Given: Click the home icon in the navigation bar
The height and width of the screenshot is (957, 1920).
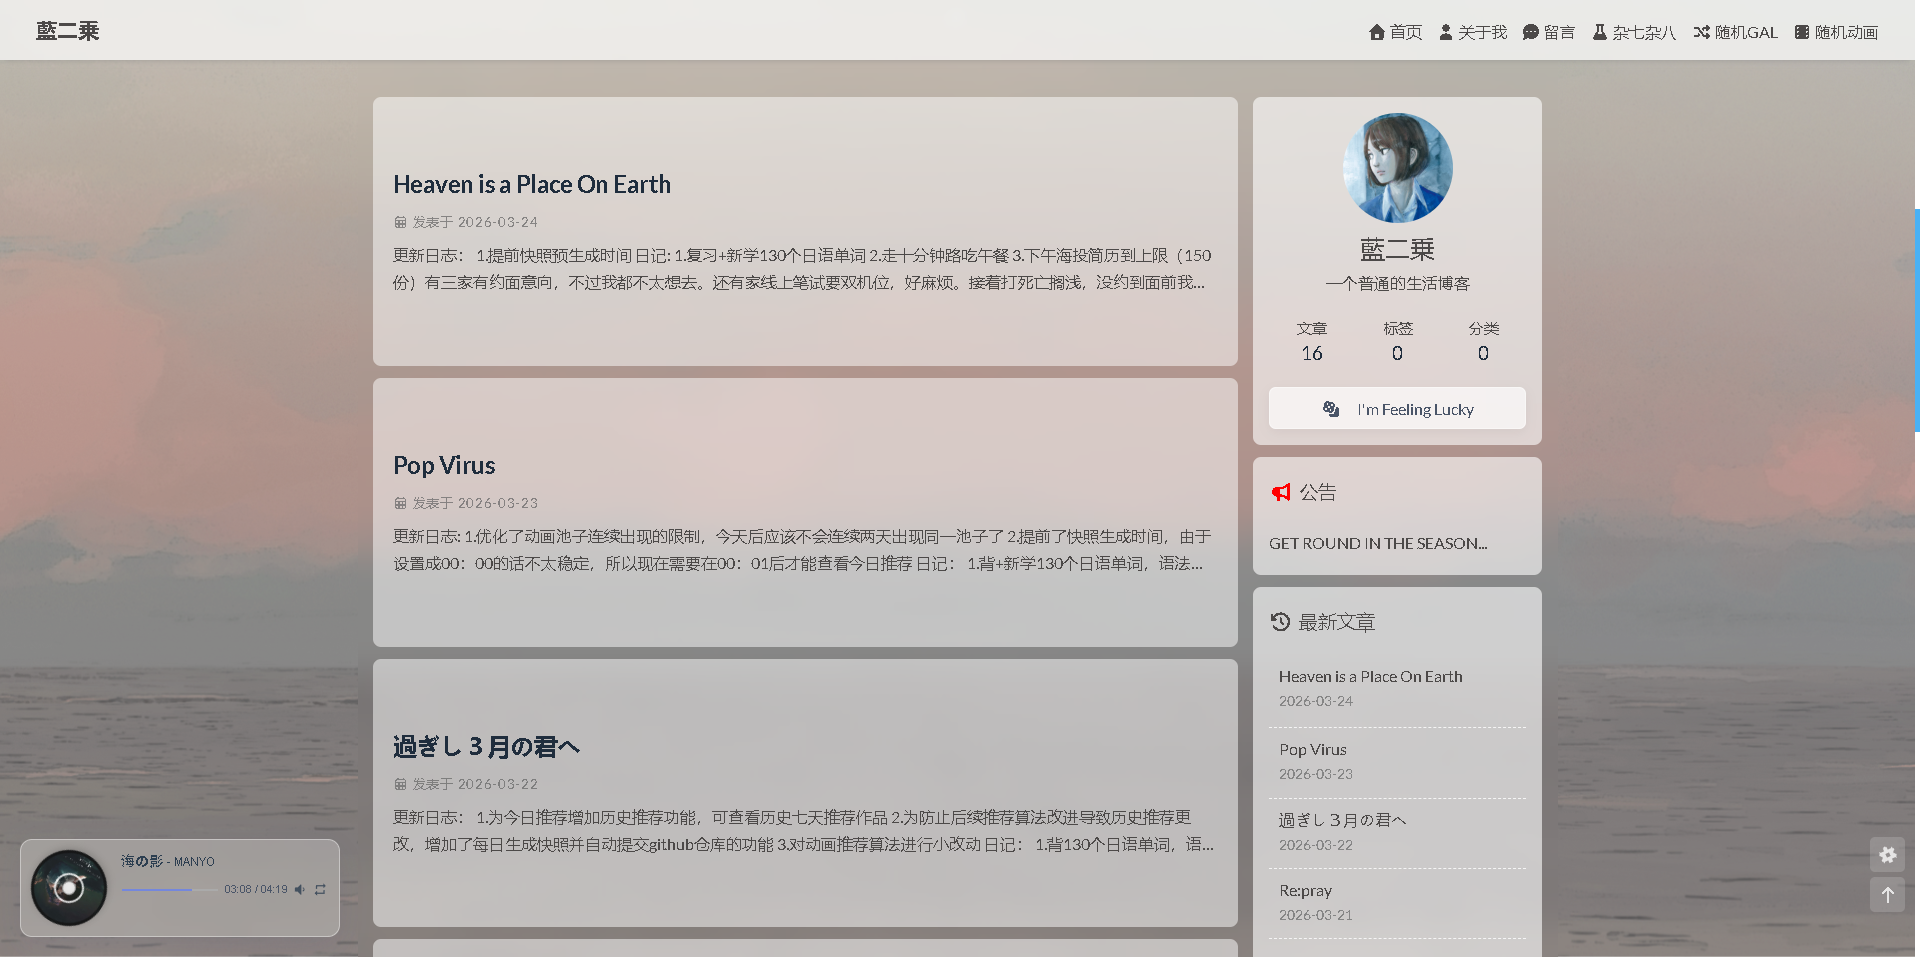Looking at the screenshot, I should 1377,31.
